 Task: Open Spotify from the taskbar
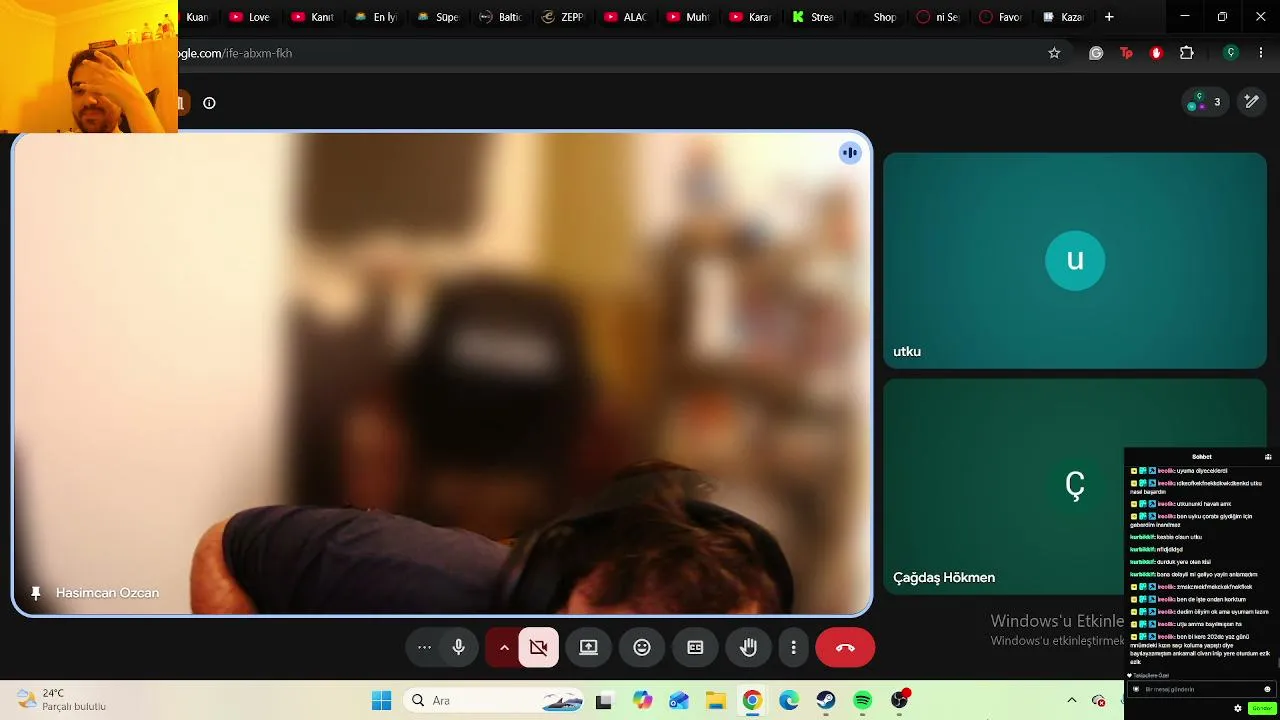click(863, 701)
